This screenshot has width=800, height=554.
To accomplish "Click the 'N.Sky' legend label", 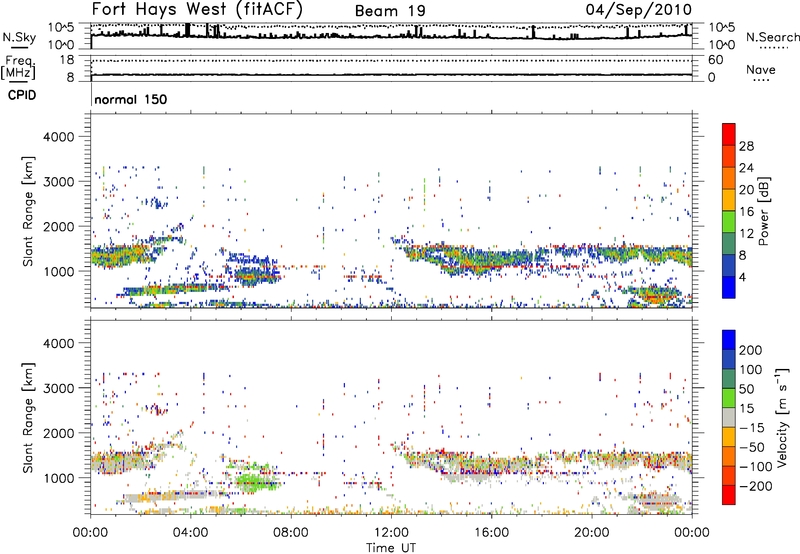I will tap(19, 37).
